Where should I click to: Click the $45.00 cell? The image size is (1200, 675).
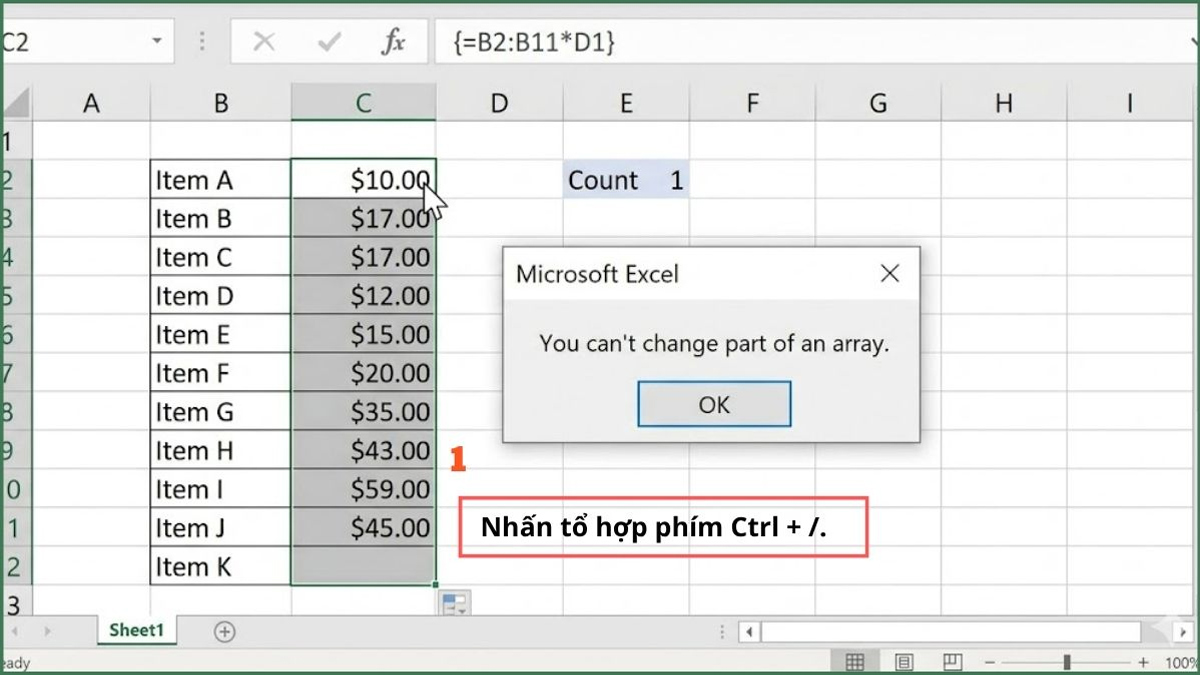pos(364,528)
